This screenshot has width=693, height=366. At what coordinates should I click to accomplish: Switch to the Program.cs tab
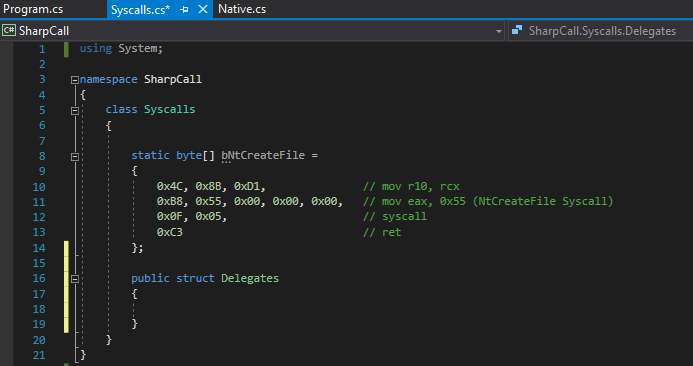(33, 9)
